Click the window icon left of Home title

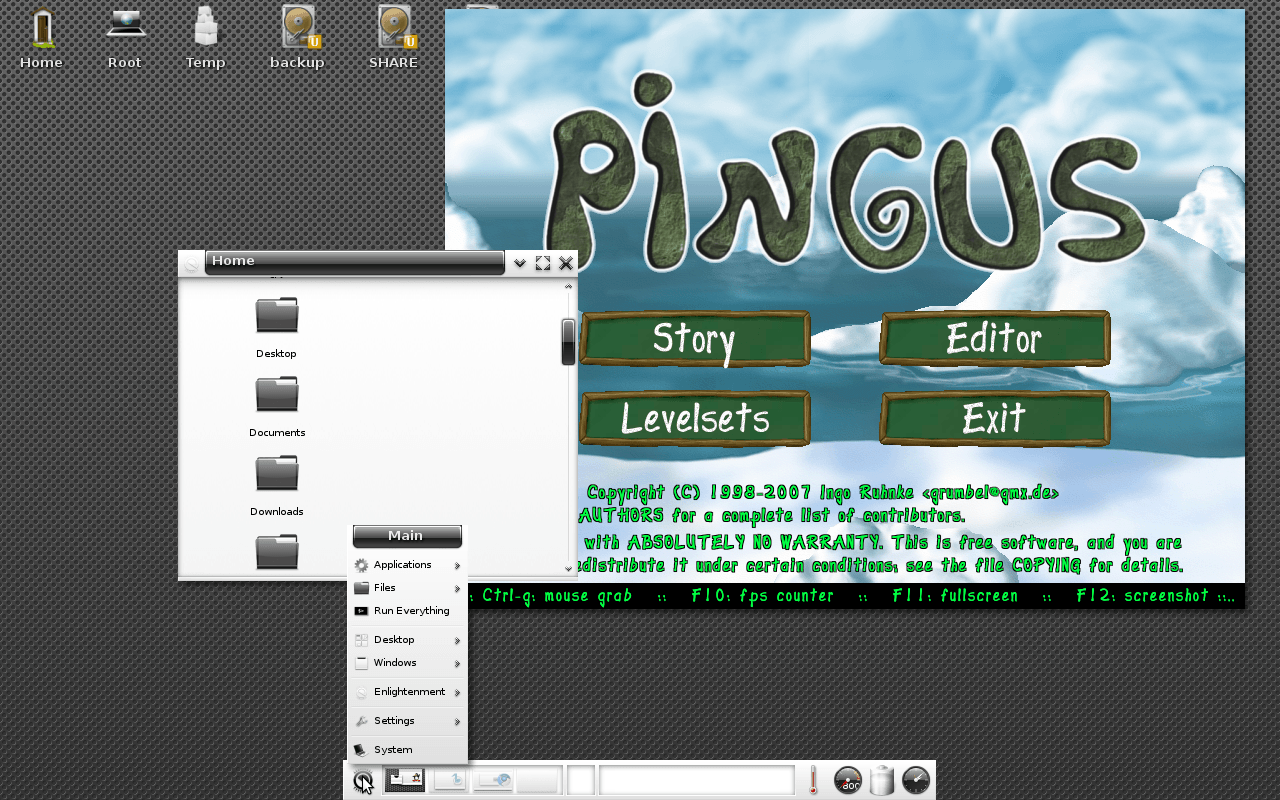191,263
